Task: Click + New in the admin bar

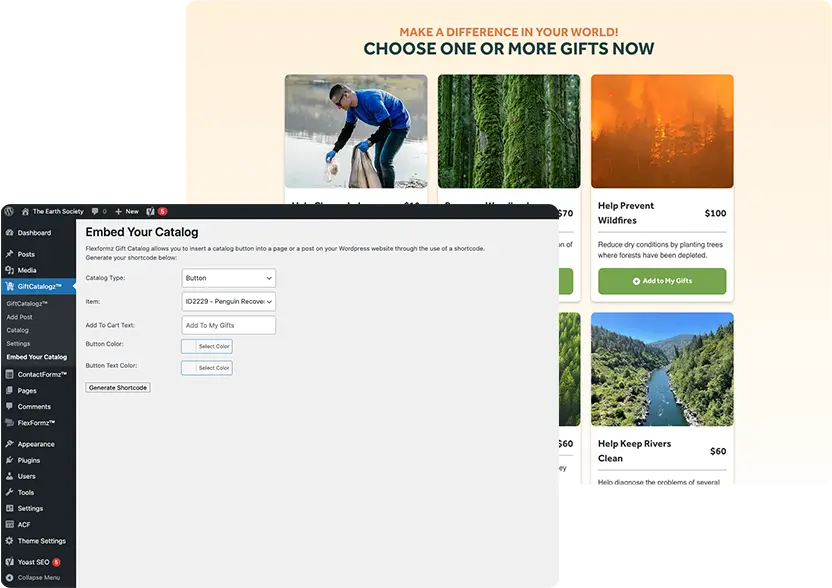Action: click(126, 212)
